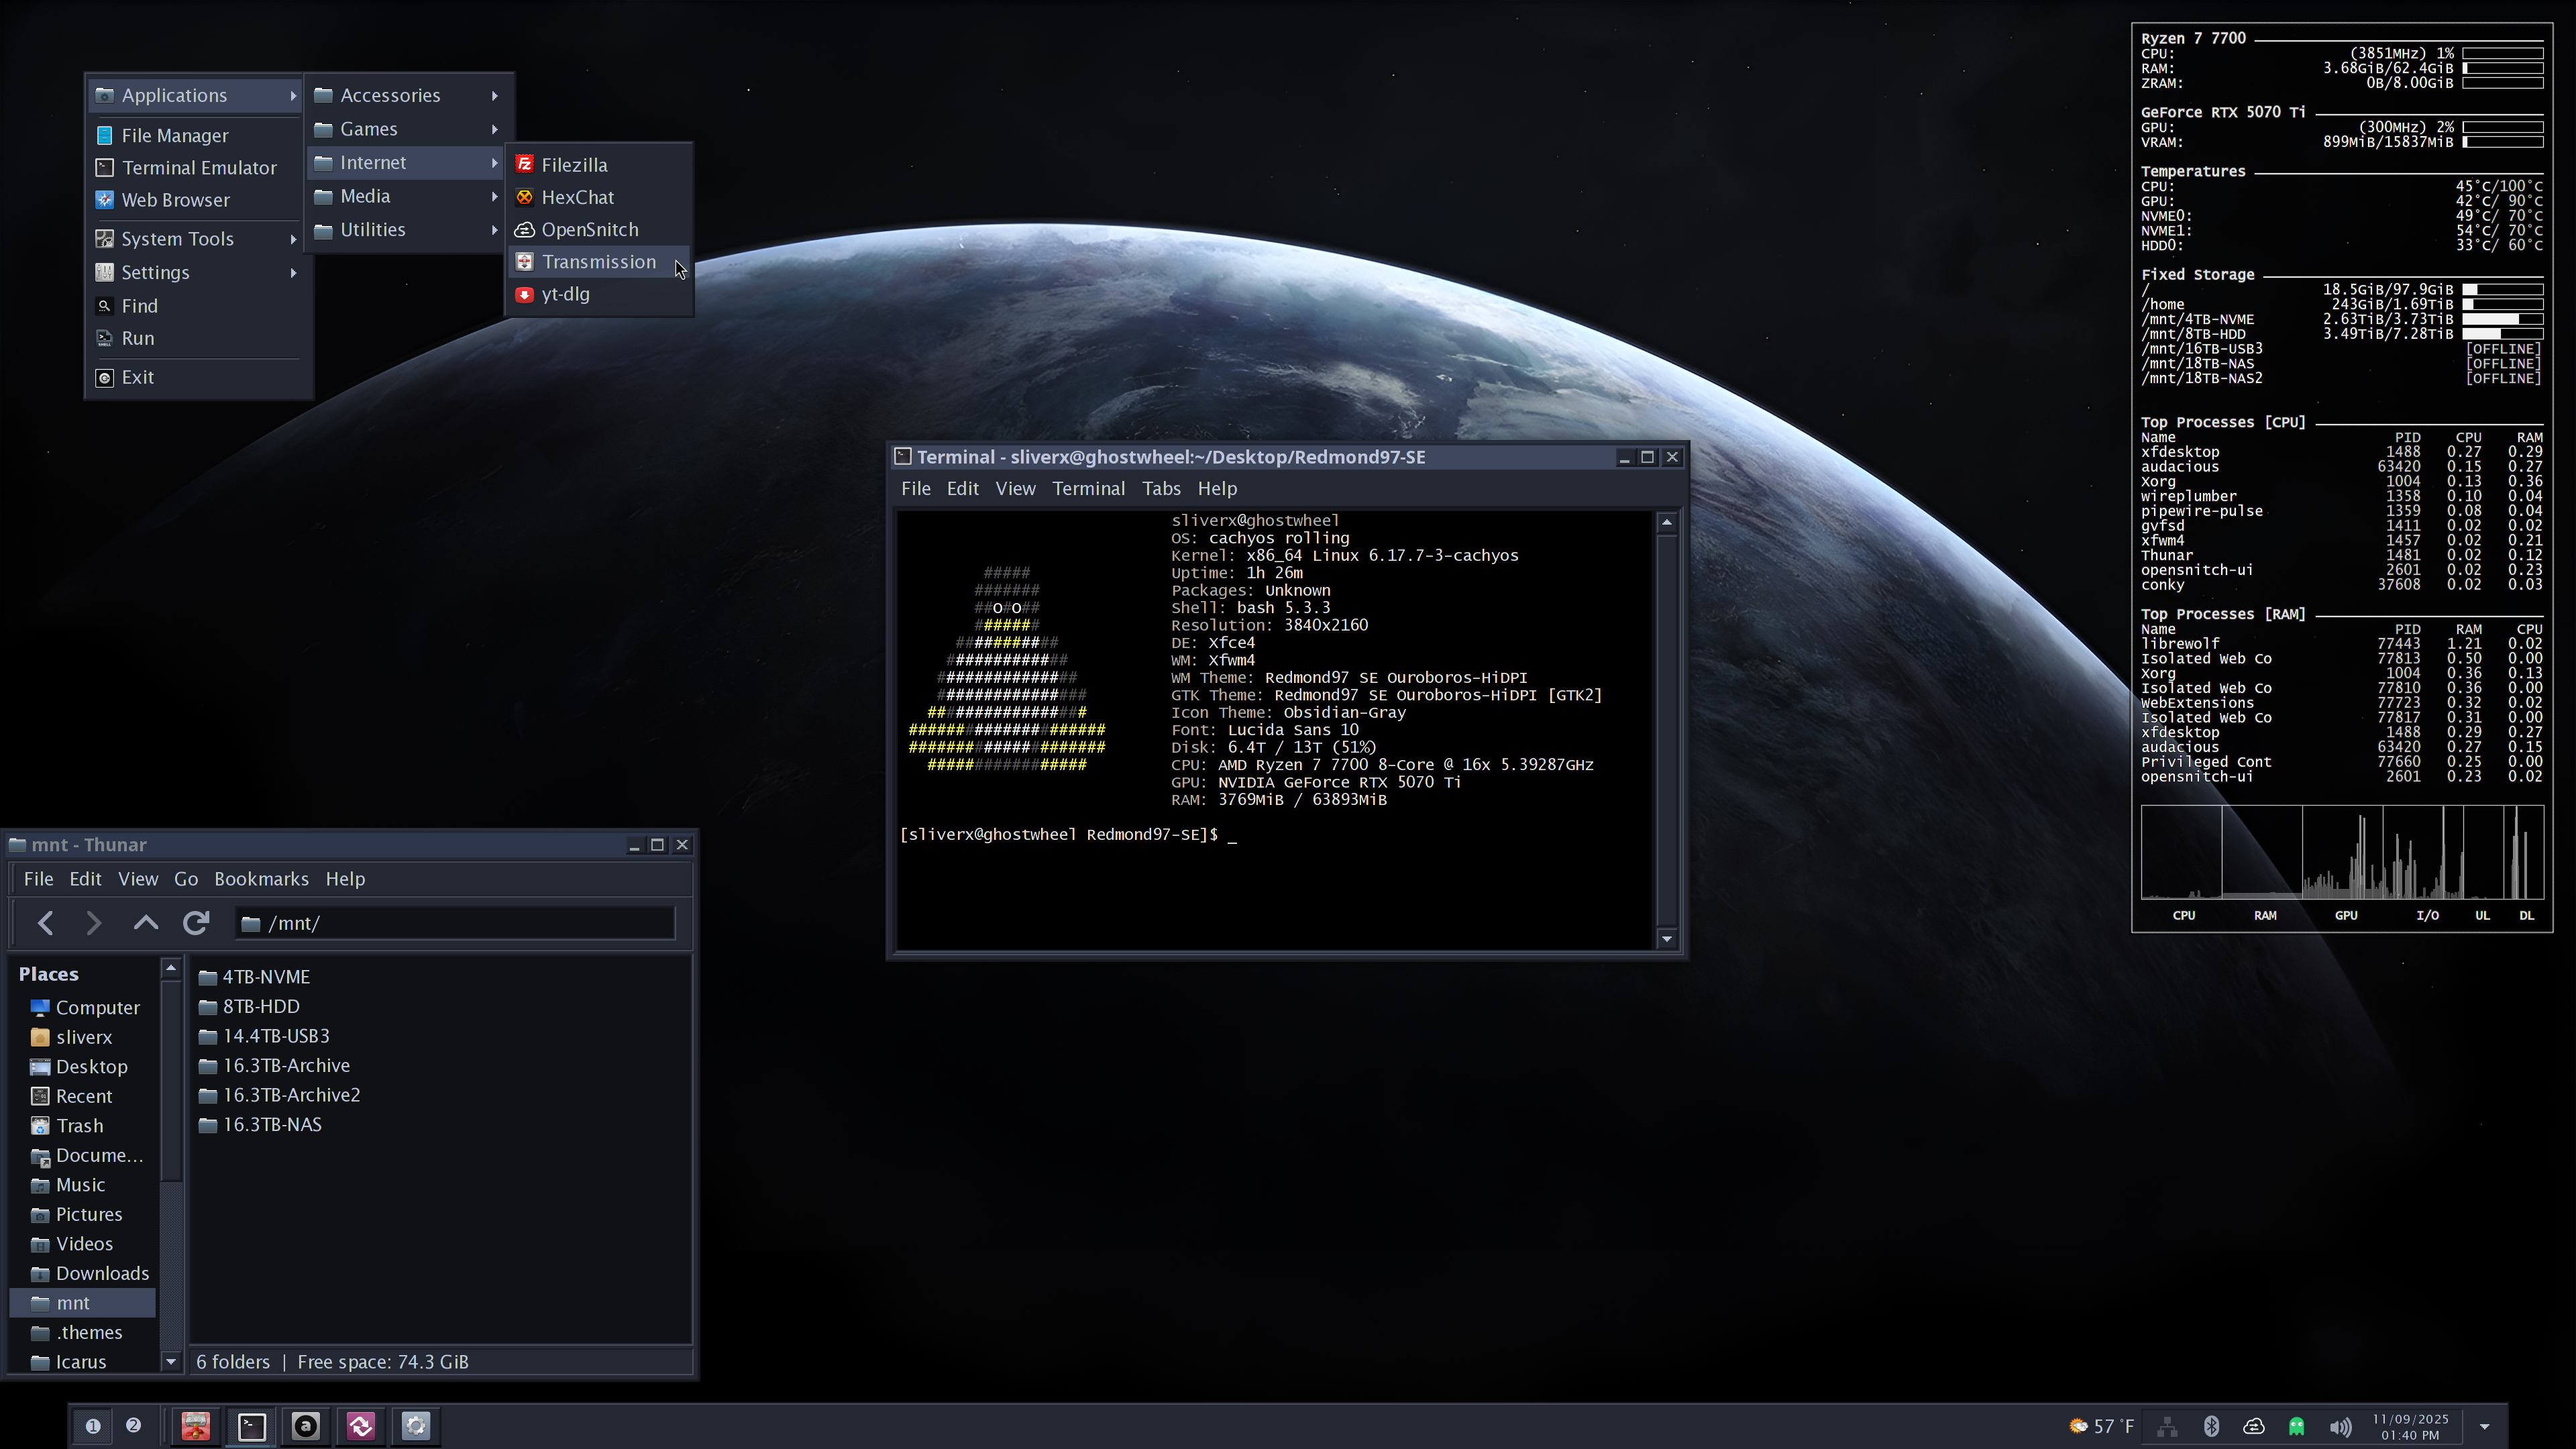Click Exit in the applications menu
This screenshot has width=2576, height=1449.
[137, 377]
